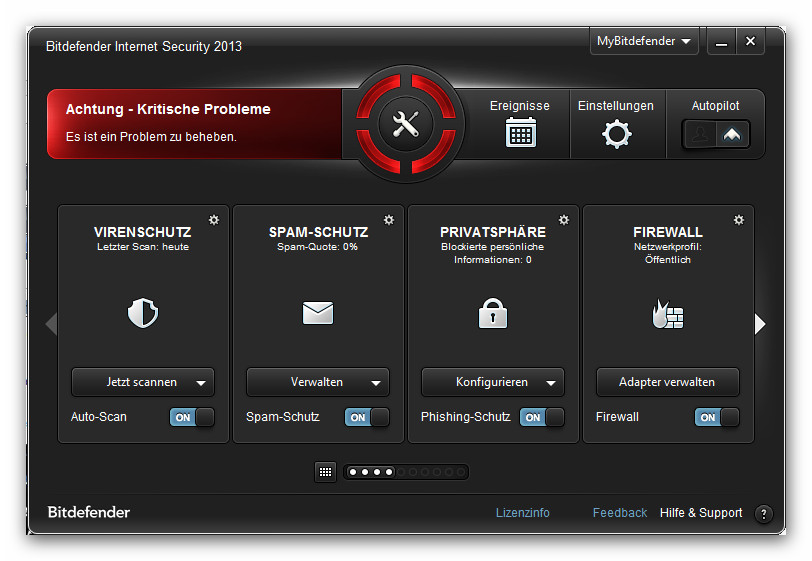Open Hilfe & Support
Image resolution: width=812 pixels, height=561 pixels.
click(701, 513)
